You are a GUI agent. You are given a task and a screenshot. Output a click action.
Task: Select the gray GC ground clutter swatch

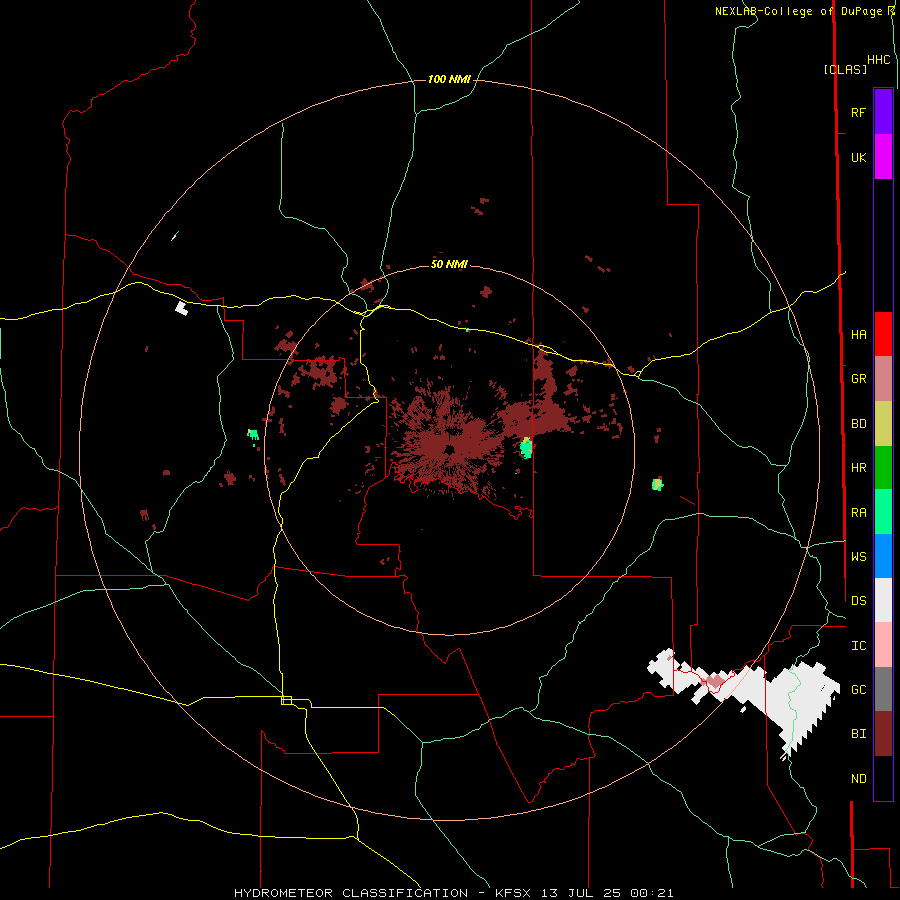click(x=883, y=689)
